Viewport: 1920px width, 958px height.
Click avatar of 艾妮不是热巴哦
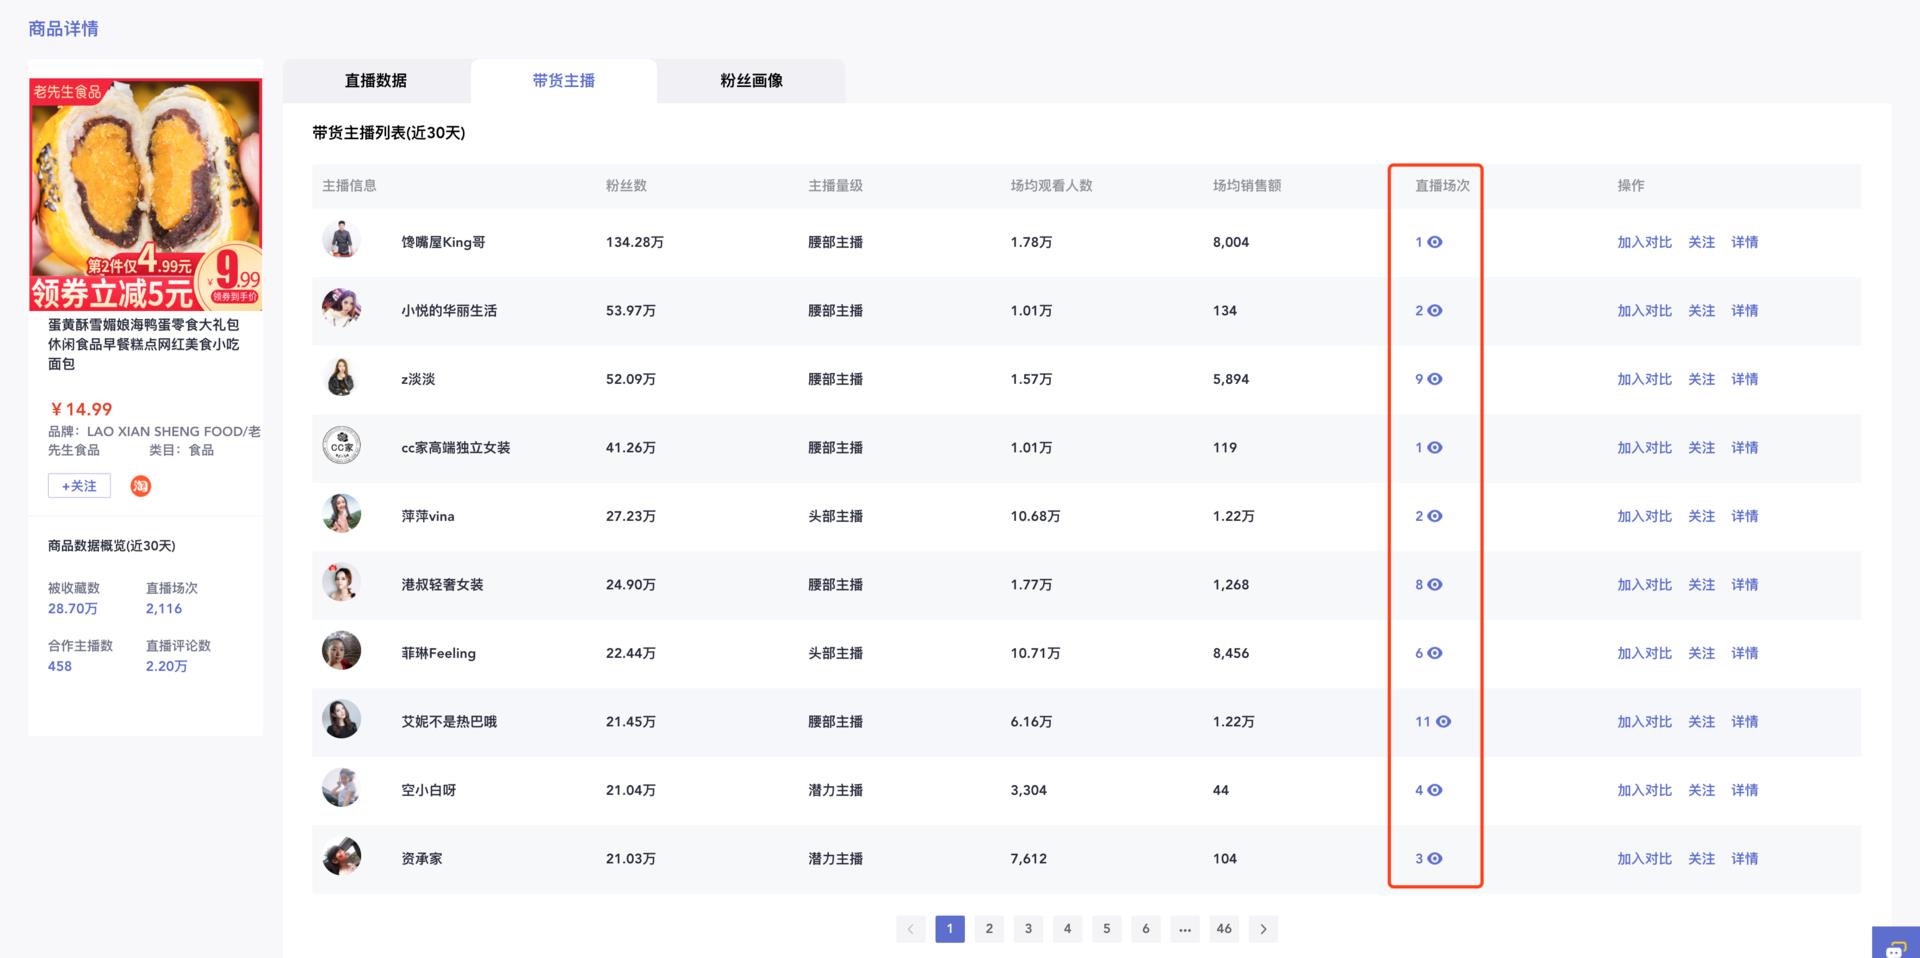[x=341, y=720]
